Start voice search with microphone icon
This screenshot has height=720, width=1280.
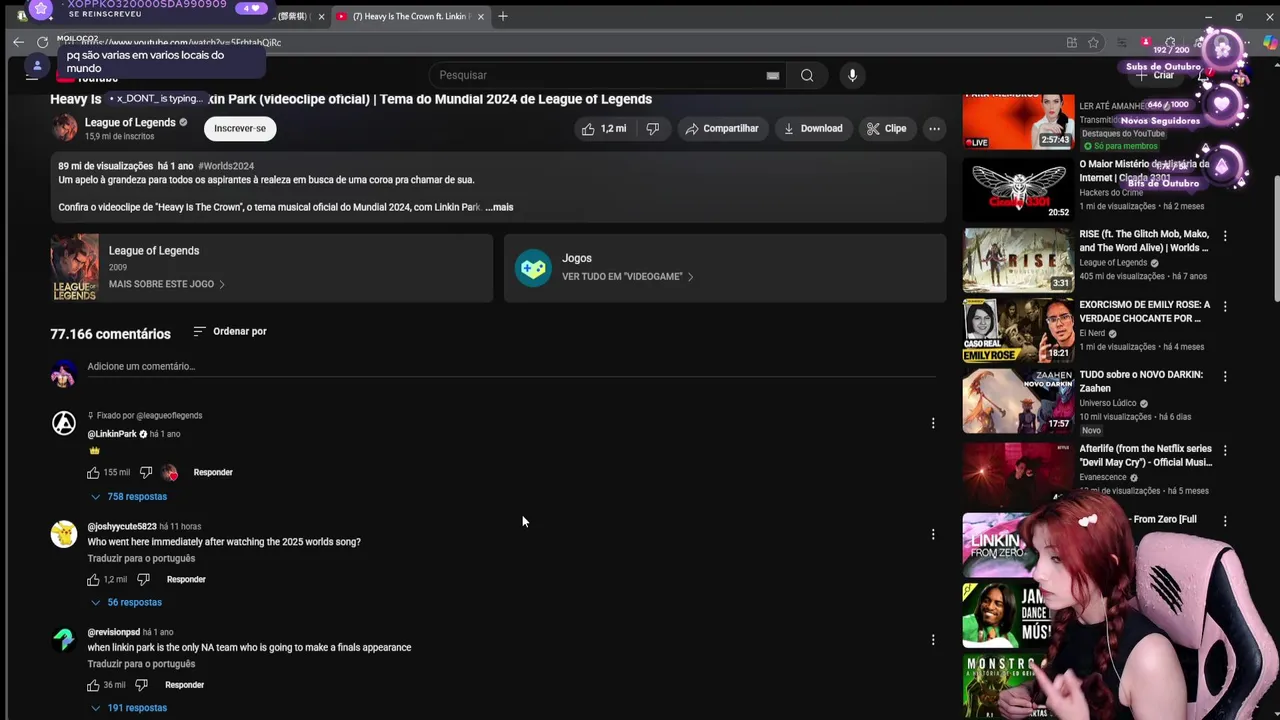(852, 75)
